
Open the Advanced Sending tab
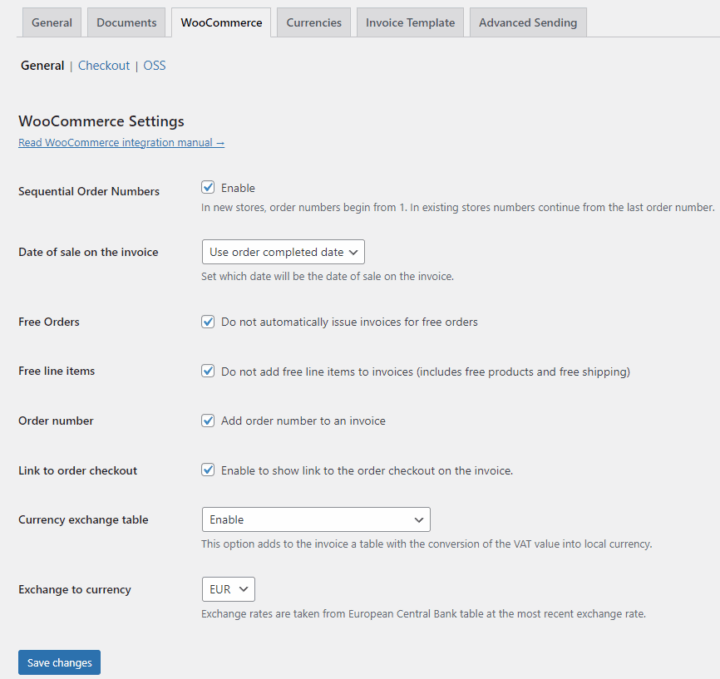527,22
